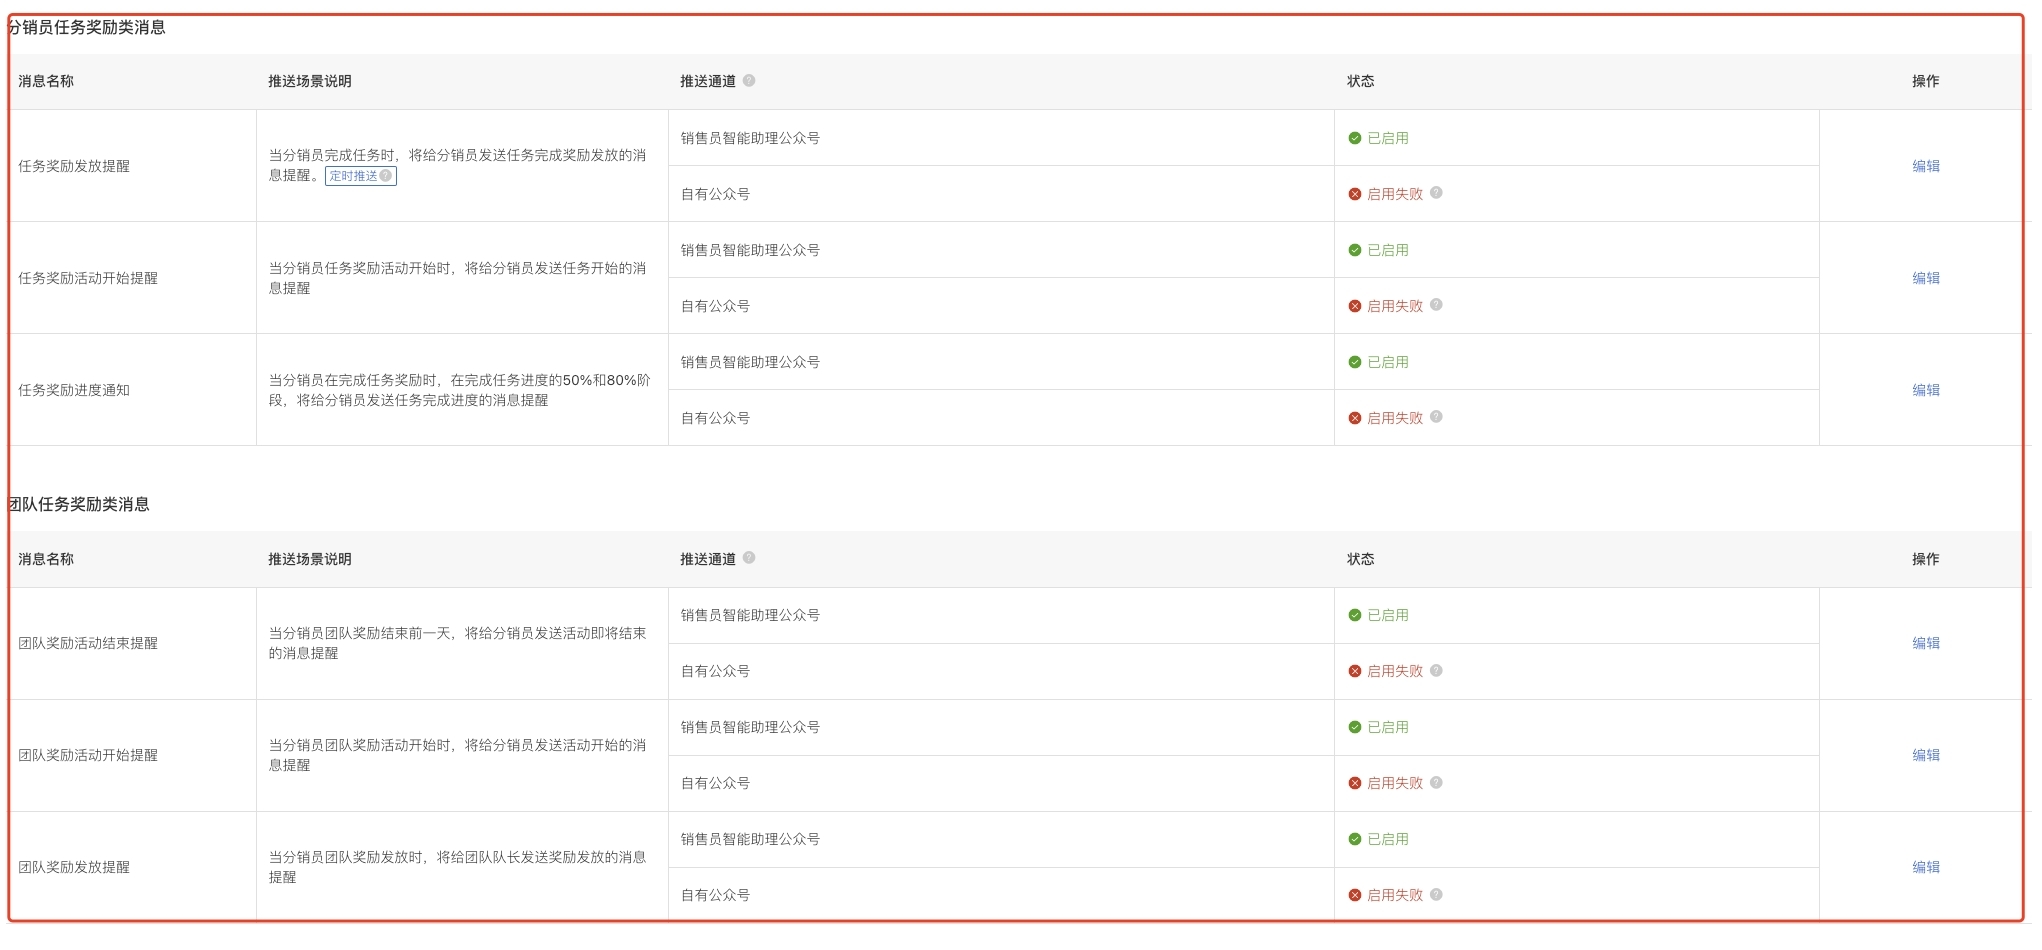Select 团队奖励活动结束提醒 message name
The height and width of the screenshot is (950, 2042).
[88, 643]
